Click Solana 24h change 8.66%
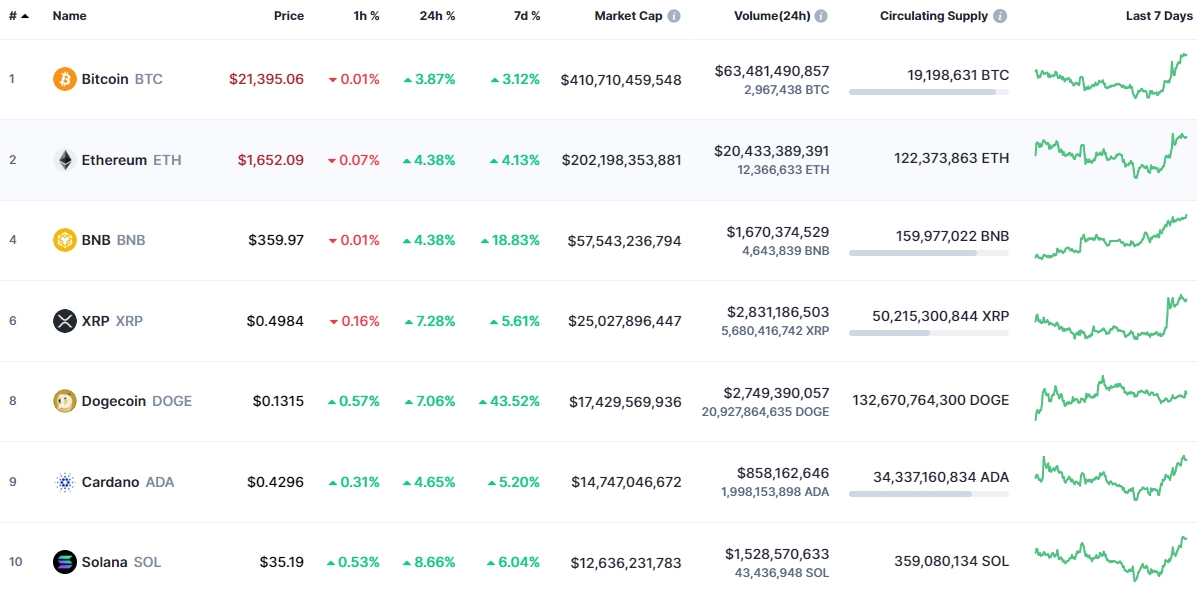Viewport: 1197px width, 596px height. pyautogui.click(x=430, y=562)
